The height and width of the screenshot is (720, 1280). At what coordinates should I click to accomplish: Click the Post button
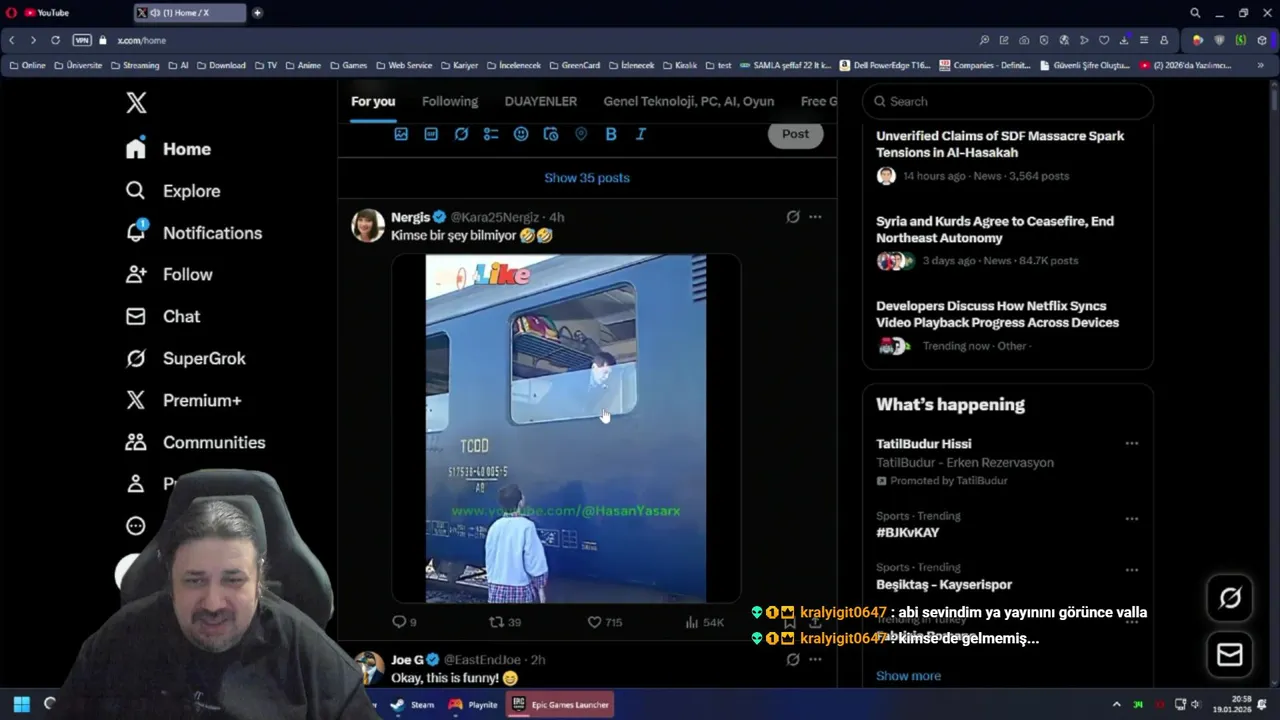point(796,134)
